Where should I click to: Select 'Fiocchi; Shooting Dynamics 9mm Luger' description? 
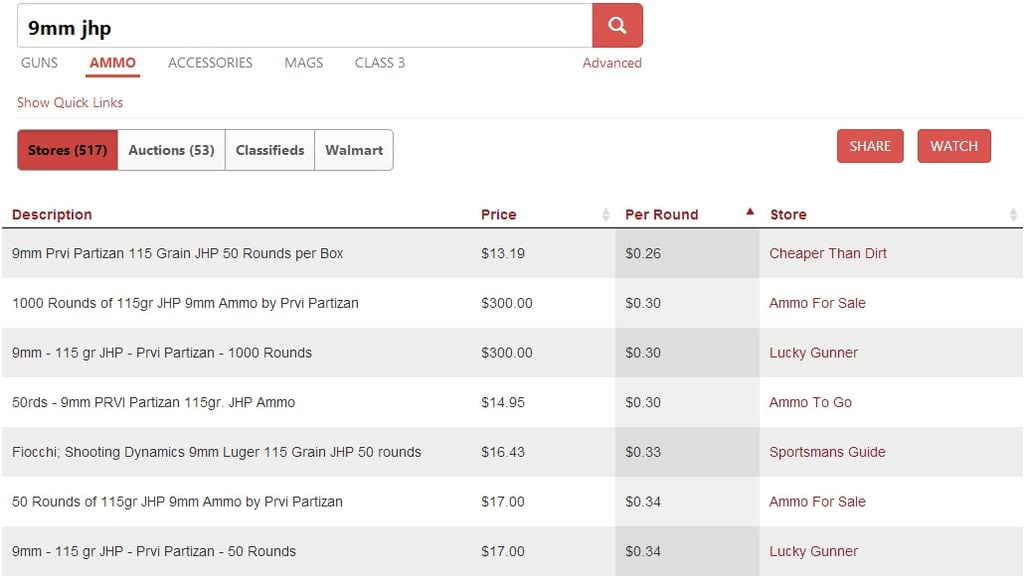click(x=217, y=452)
